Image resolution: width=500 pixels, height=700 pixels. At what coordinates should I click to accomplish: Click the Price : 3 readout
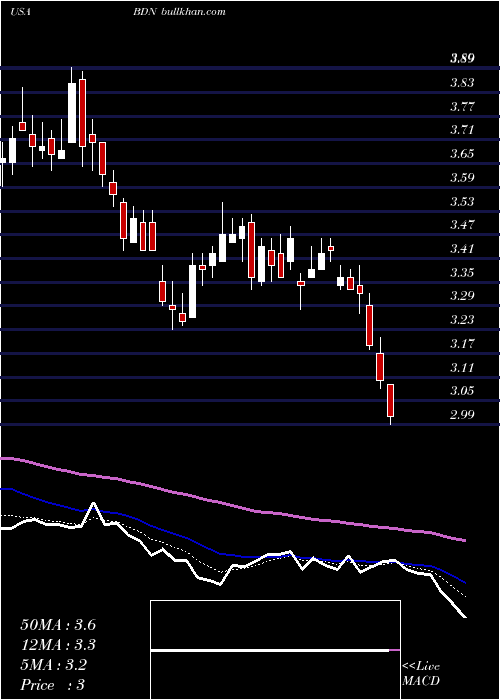point(52,685)
